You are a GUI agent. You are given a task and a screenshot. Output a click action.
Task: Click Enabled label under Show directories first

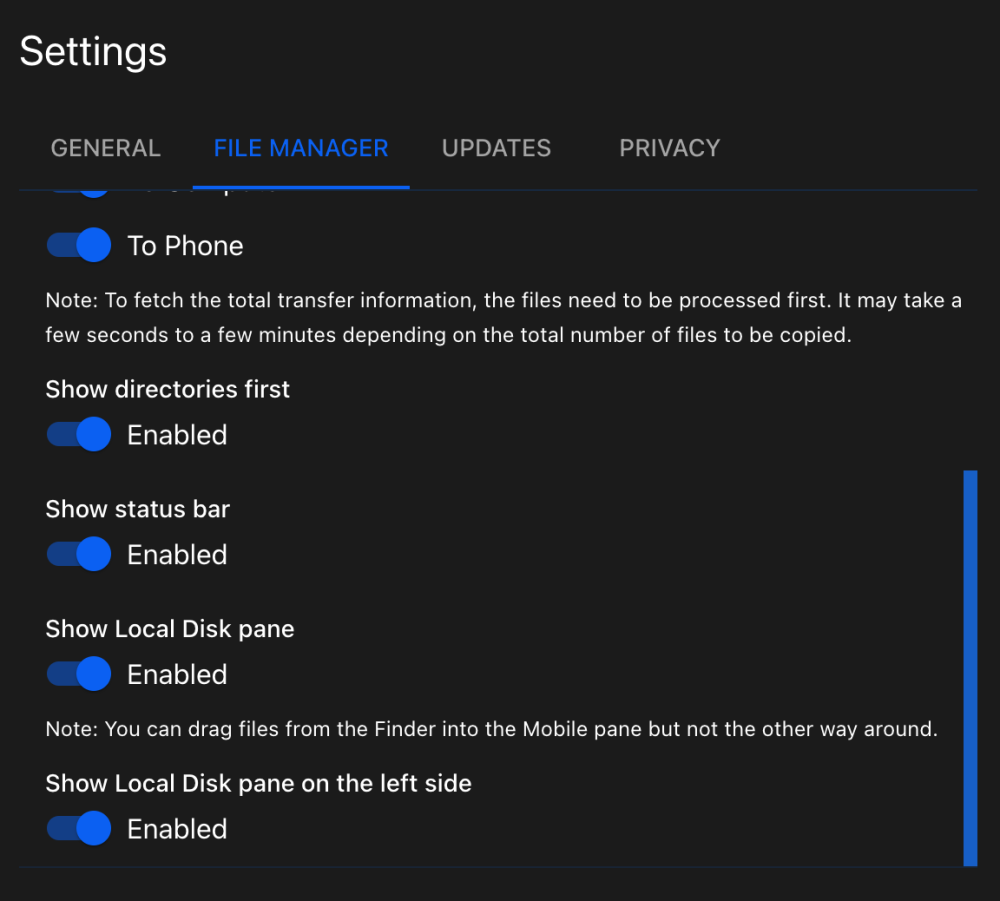(x=177, y=435)
